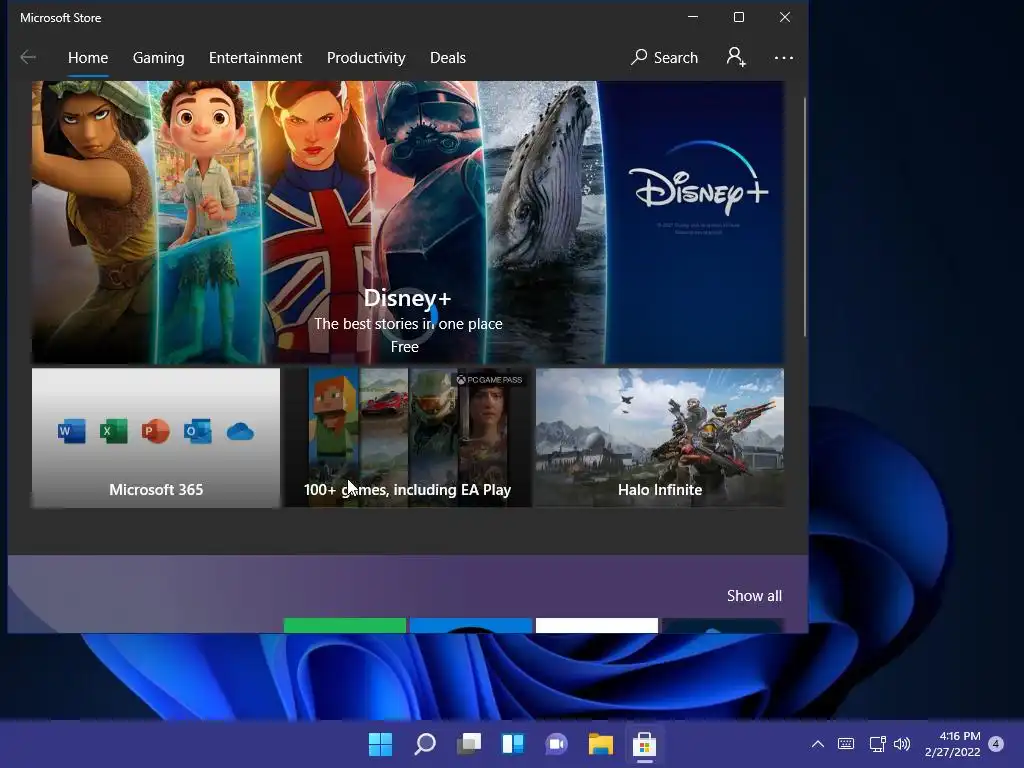
Task: Click the Excel icon in Microsoft 365 tile
Action: tap(114, 431)
